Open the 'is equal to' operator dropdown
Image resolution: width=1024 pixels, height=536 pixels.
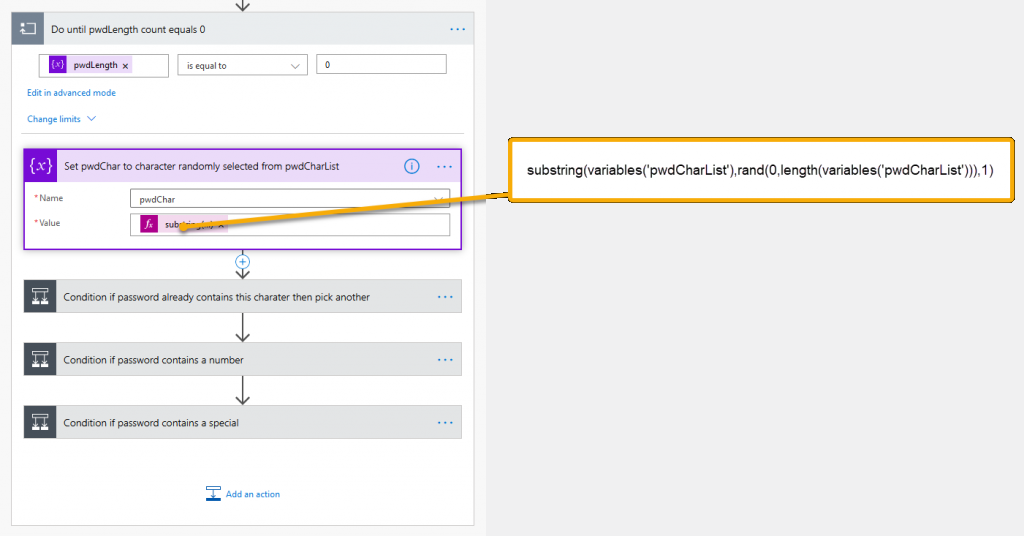click(x=242, y=66)
